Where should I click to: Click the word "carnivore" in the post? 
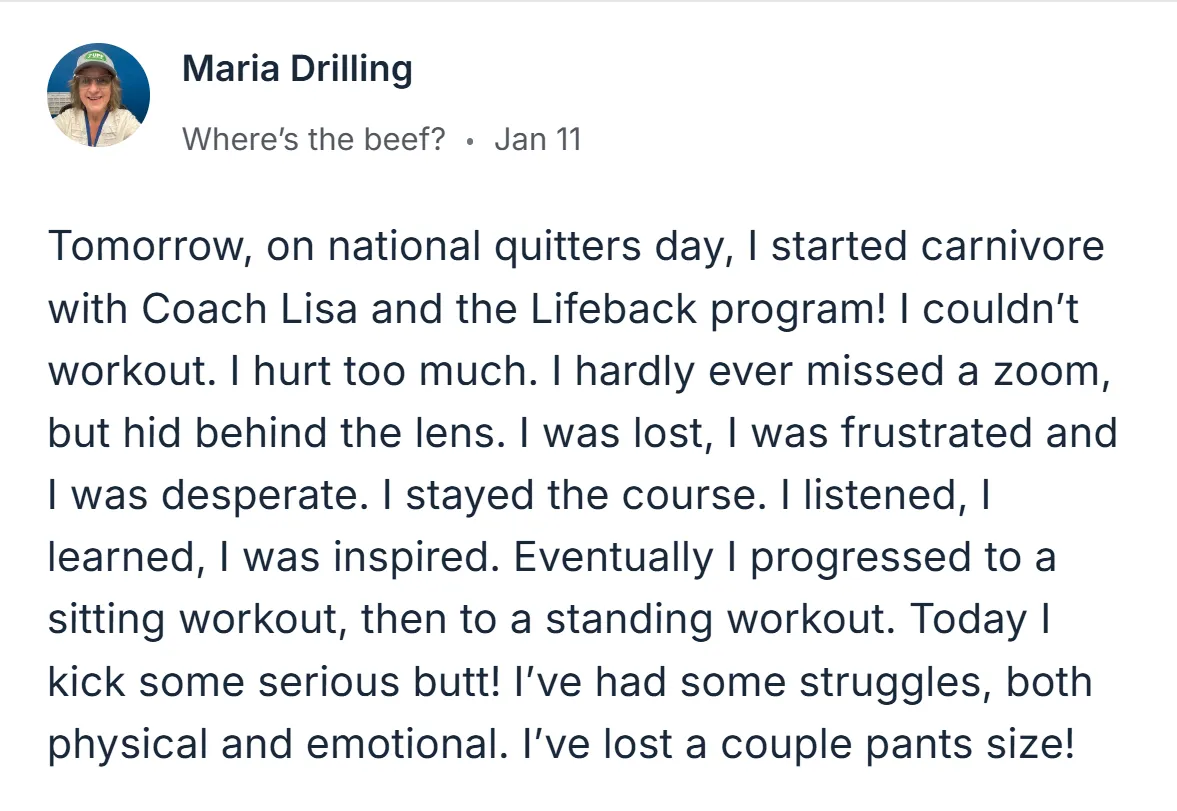[x=1012, y=246]
